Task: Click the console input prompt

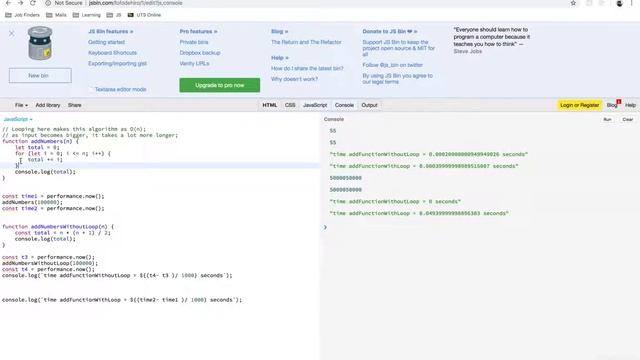Action: point(480,227)
